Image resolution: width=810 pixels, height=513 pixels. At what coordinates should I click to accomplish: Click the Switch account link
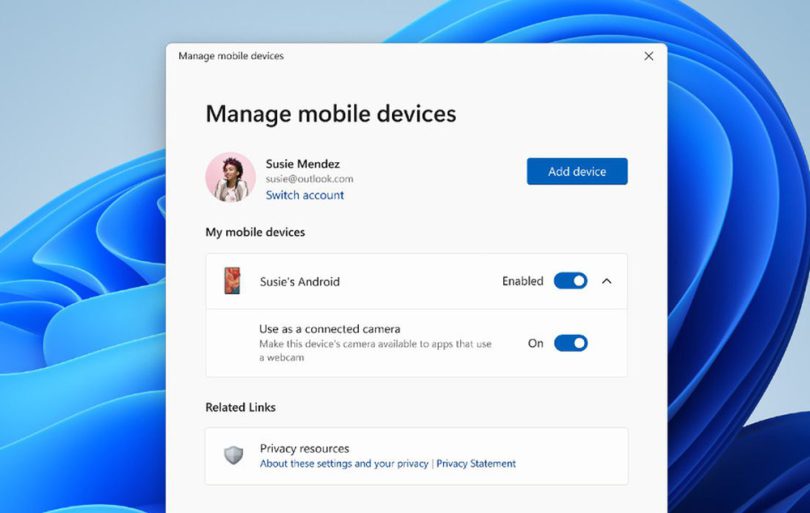point(304,195)
